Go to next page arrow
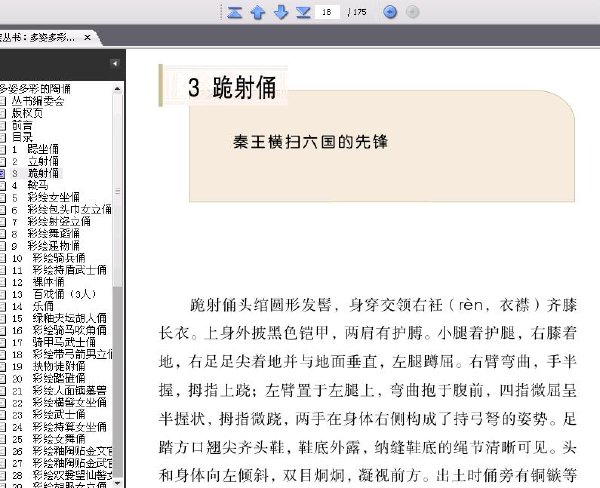Screen dimensions: 600x488 point(281,12)
